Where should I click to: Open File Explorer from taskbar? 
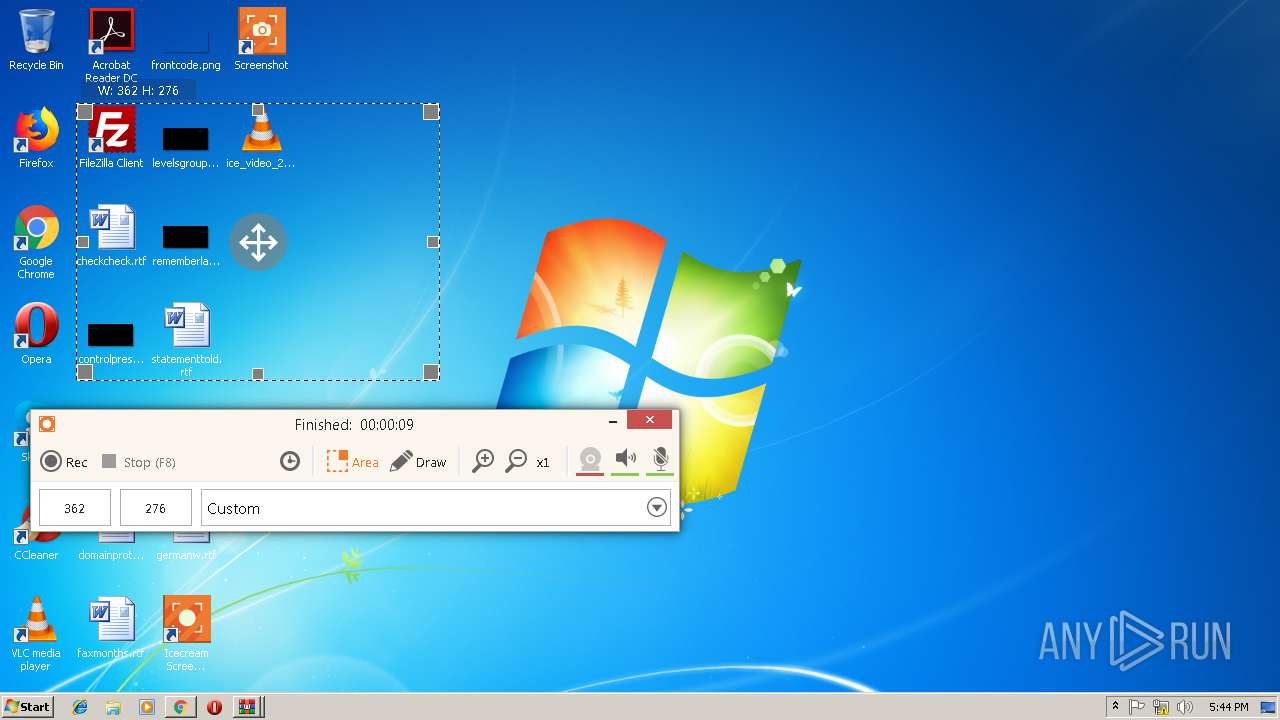tap(113, 707)
